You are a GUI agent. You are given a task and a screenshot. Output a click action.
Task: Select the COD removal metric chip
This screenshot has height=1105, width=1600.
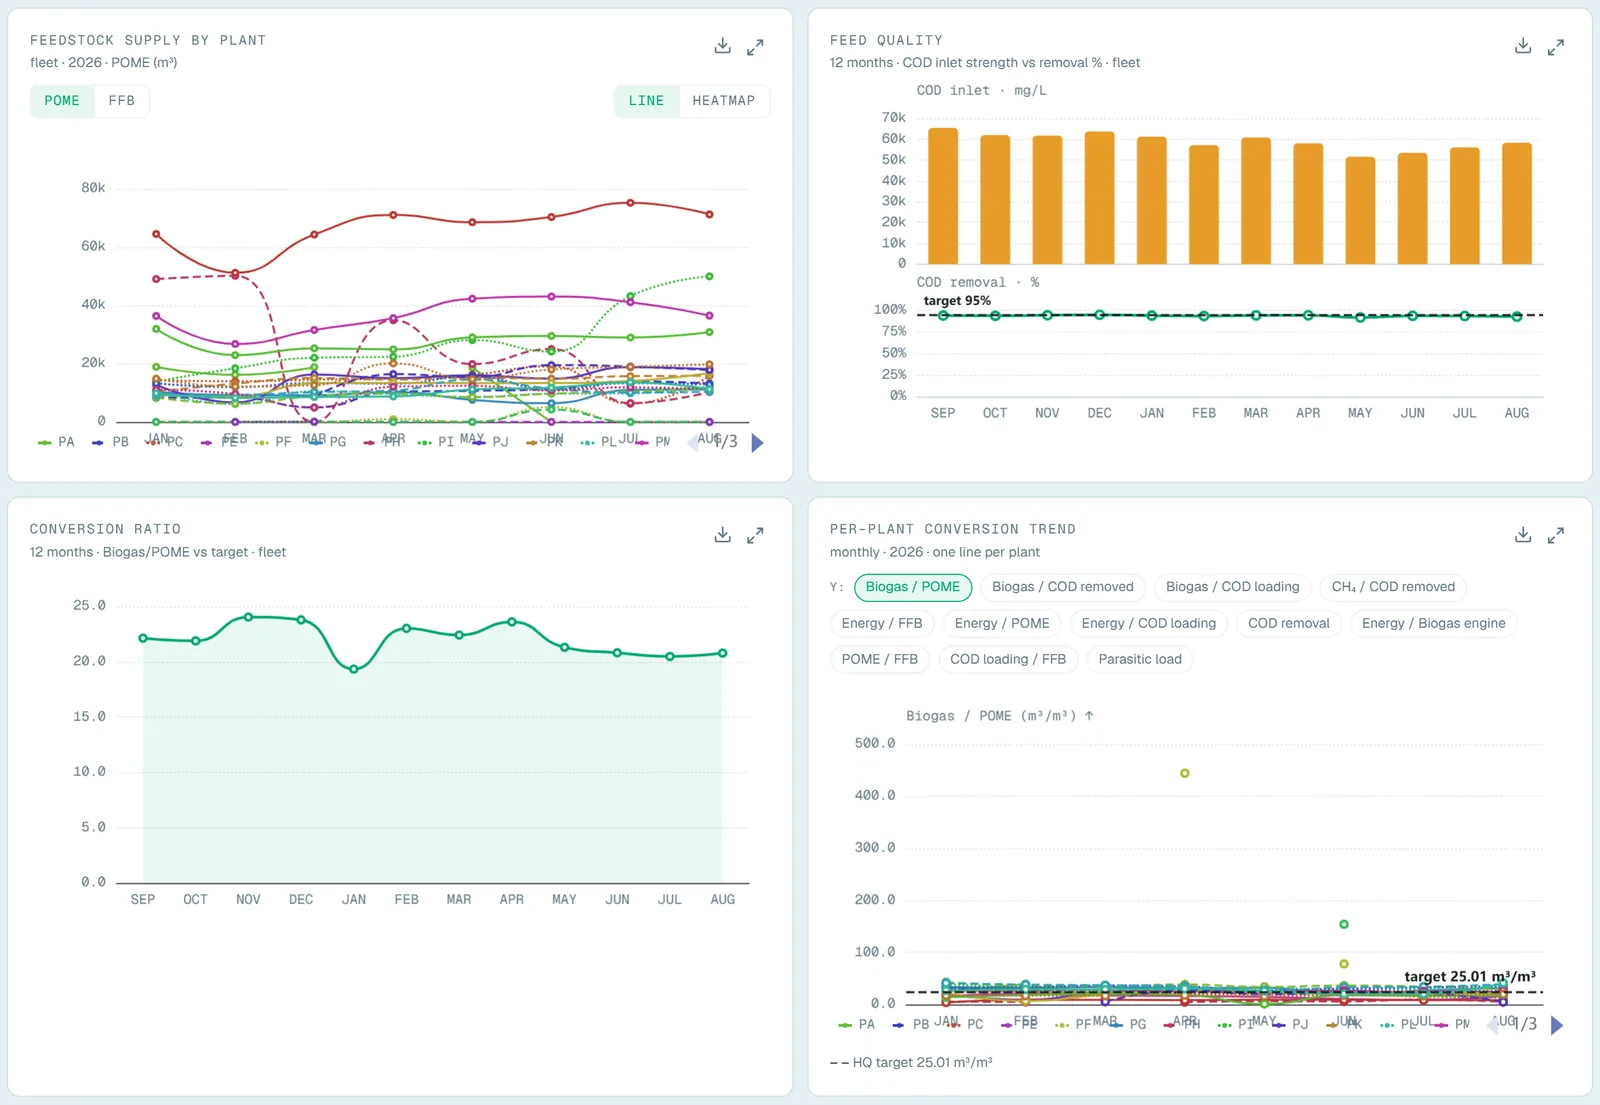pos(1289,623)
